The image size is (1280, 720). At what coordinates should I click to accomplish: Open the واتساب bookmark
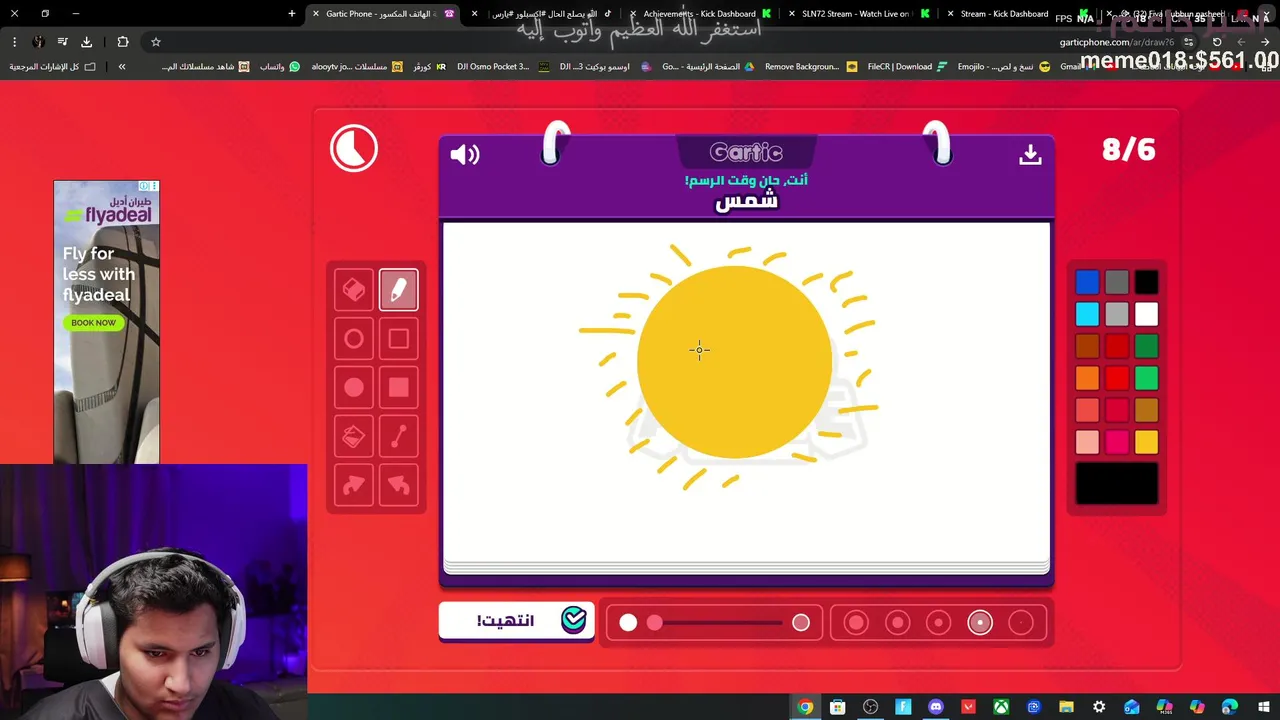pos(280,67)
